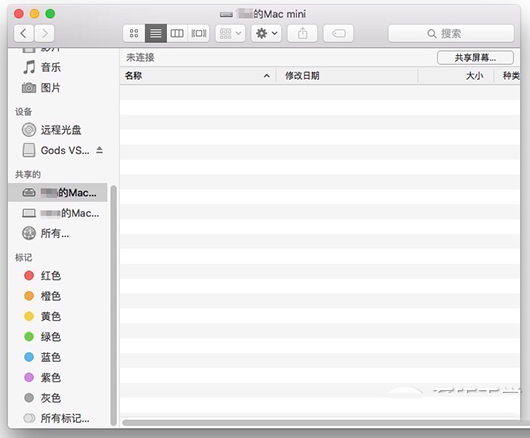Go back with the back arrow
Viewport: 530px width, 438px height.
[24, 33]
